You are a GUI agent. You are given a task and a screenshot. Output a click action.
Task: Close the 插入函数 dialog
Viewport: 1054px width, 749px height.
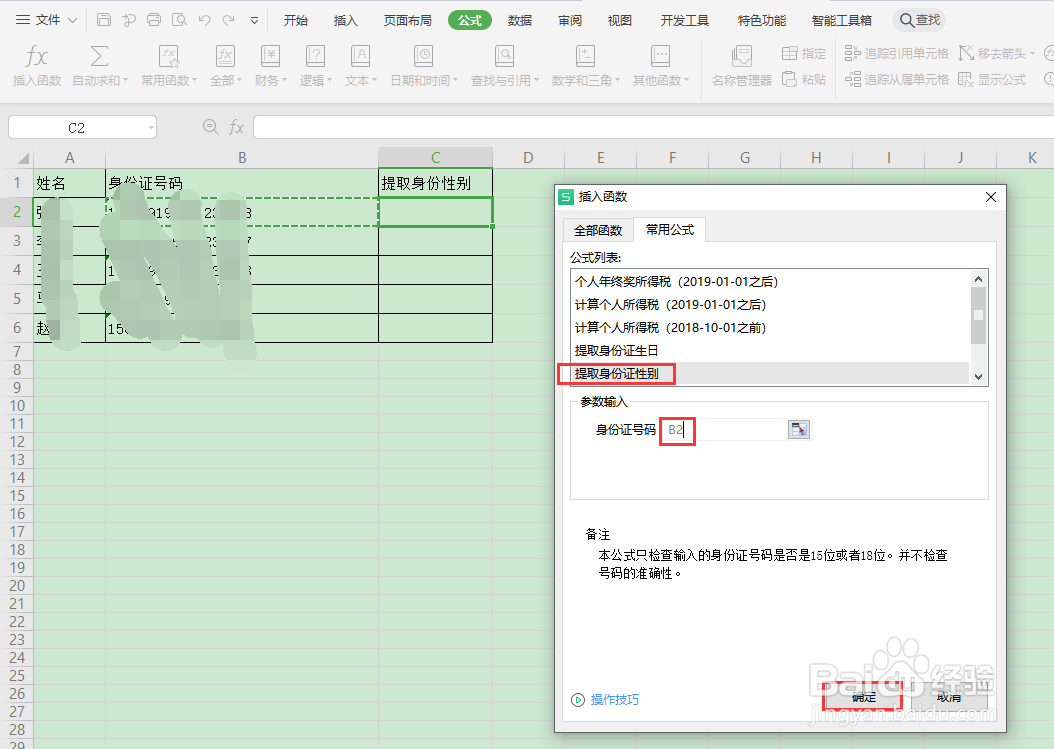990,197
